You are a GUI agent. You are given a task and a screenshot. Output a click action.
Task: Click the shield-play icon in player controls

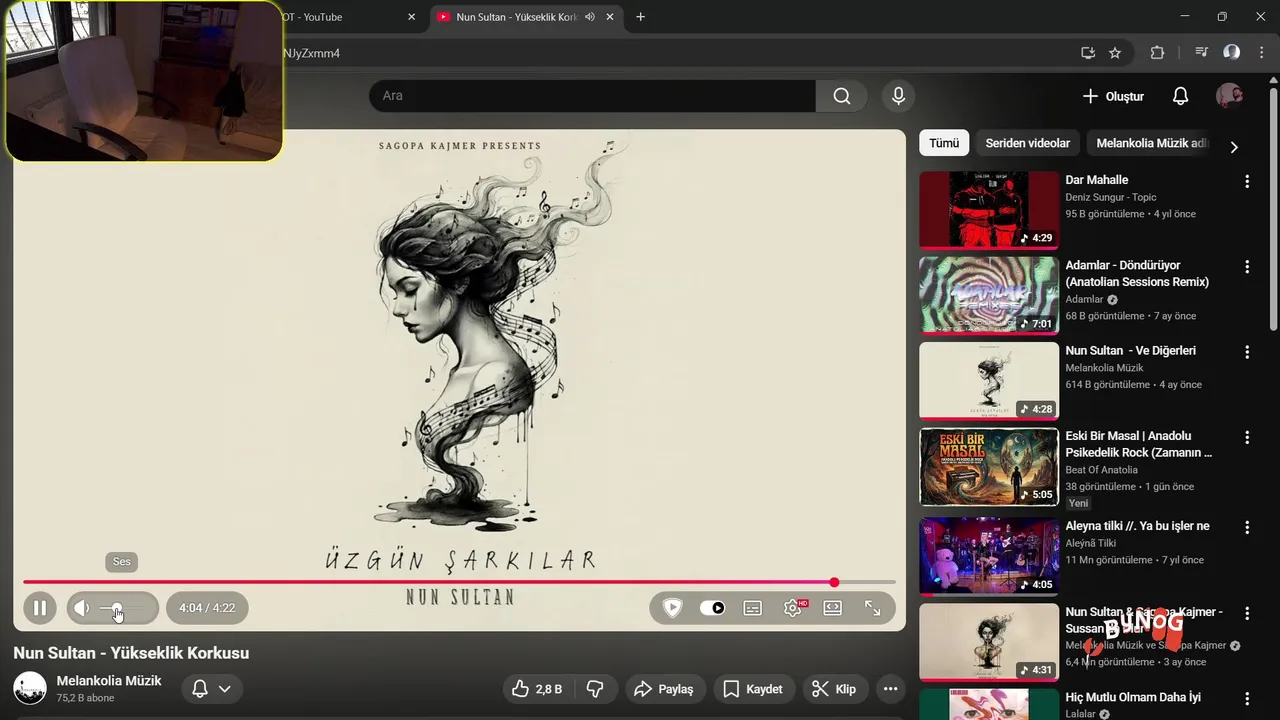tap(673, 608)
